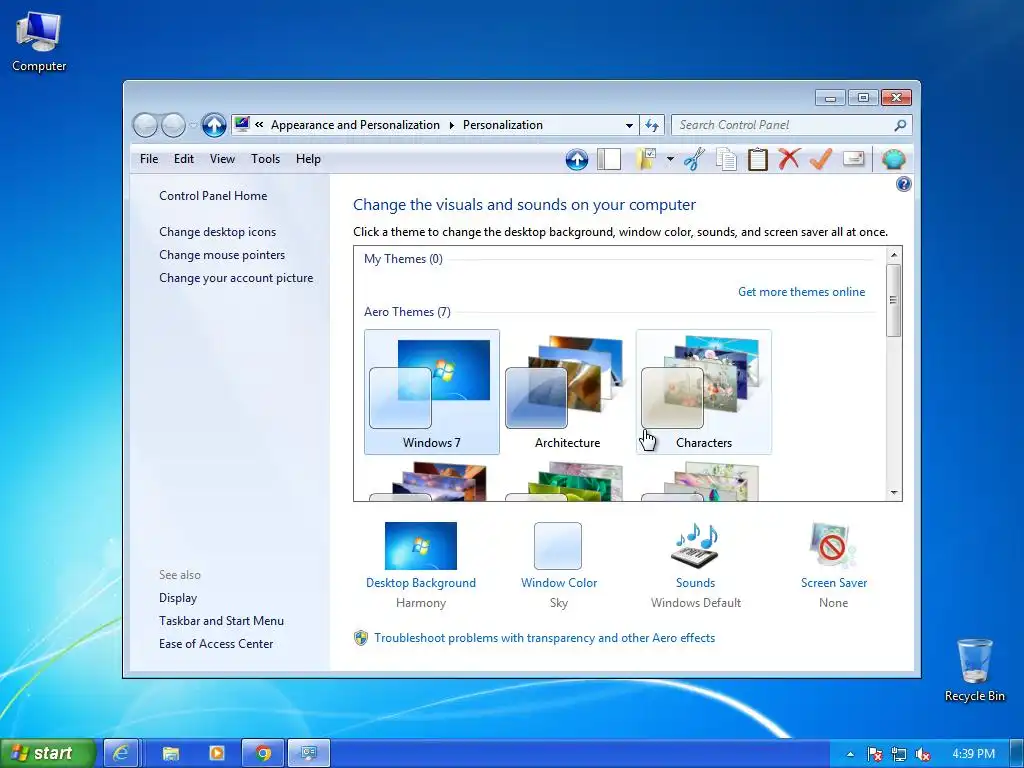This screenshot has height=768, width=1024.
Task: Open Google Chrome from taskbar
Action: pos(263,754)
